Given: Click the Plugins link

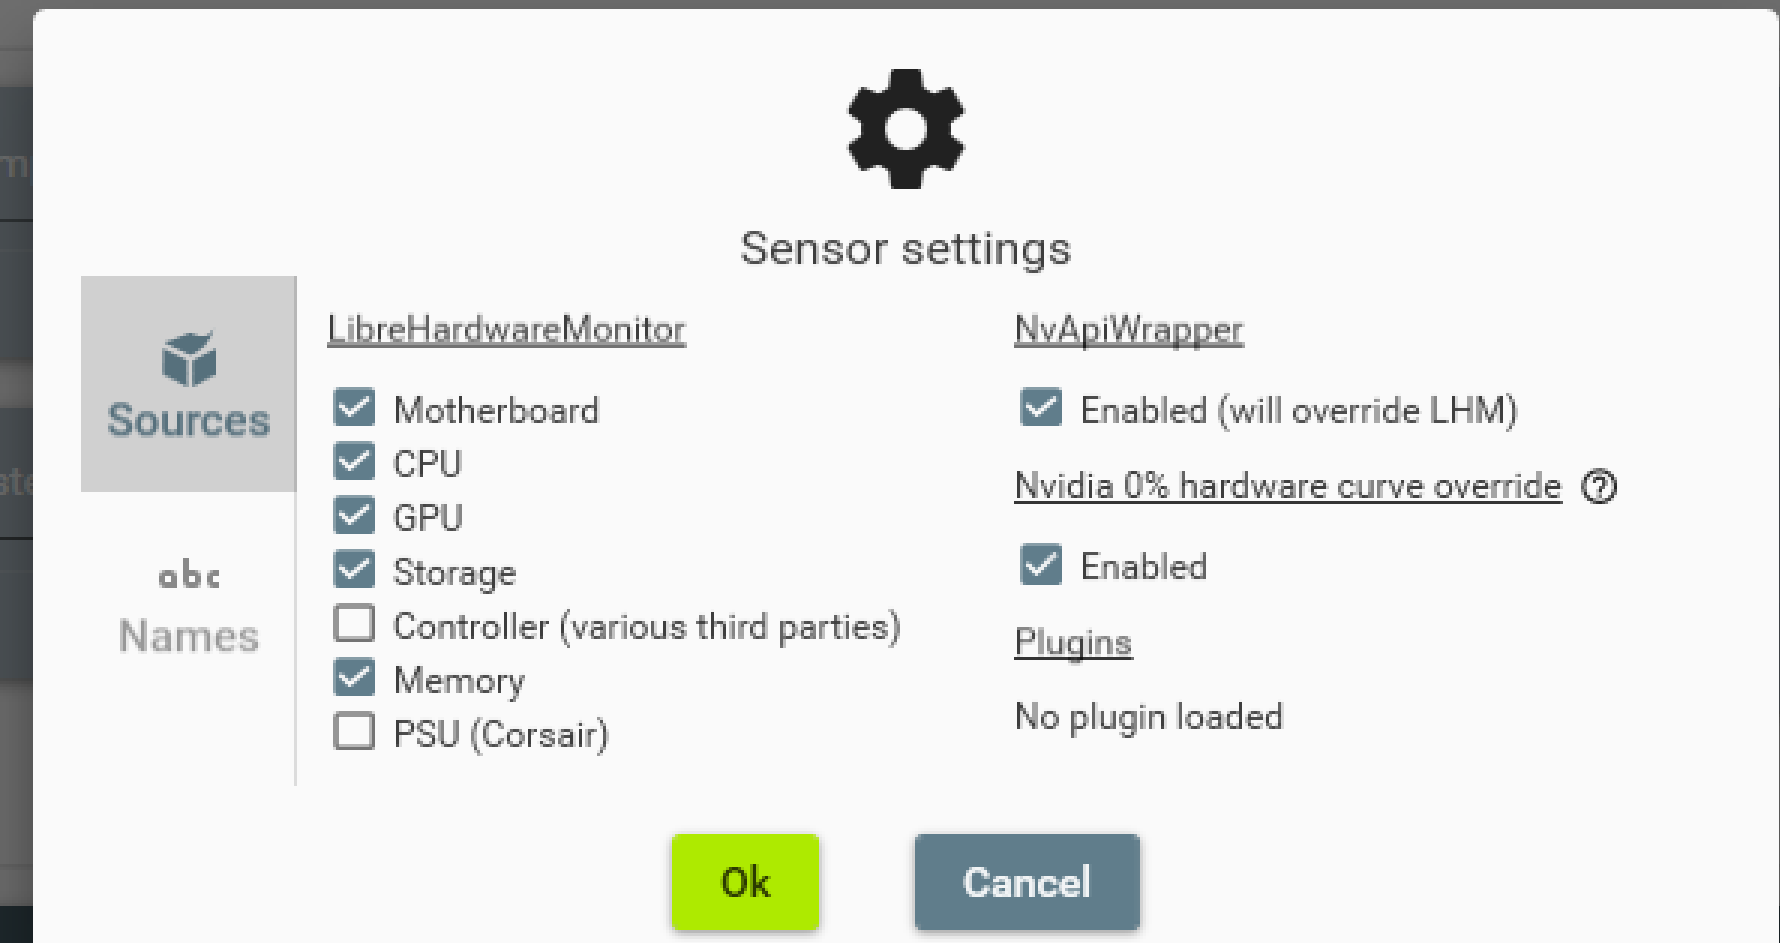Looking at the screenshot, I should [1072, 642].
